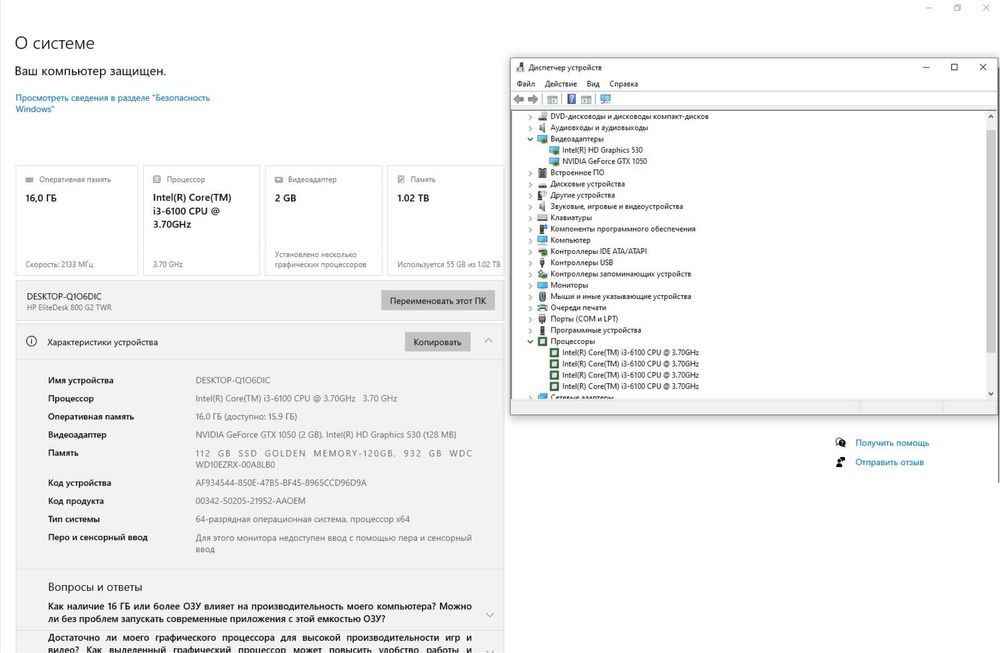Open help via blue question mark icon

pyautogui.click(x=571, y=99)
